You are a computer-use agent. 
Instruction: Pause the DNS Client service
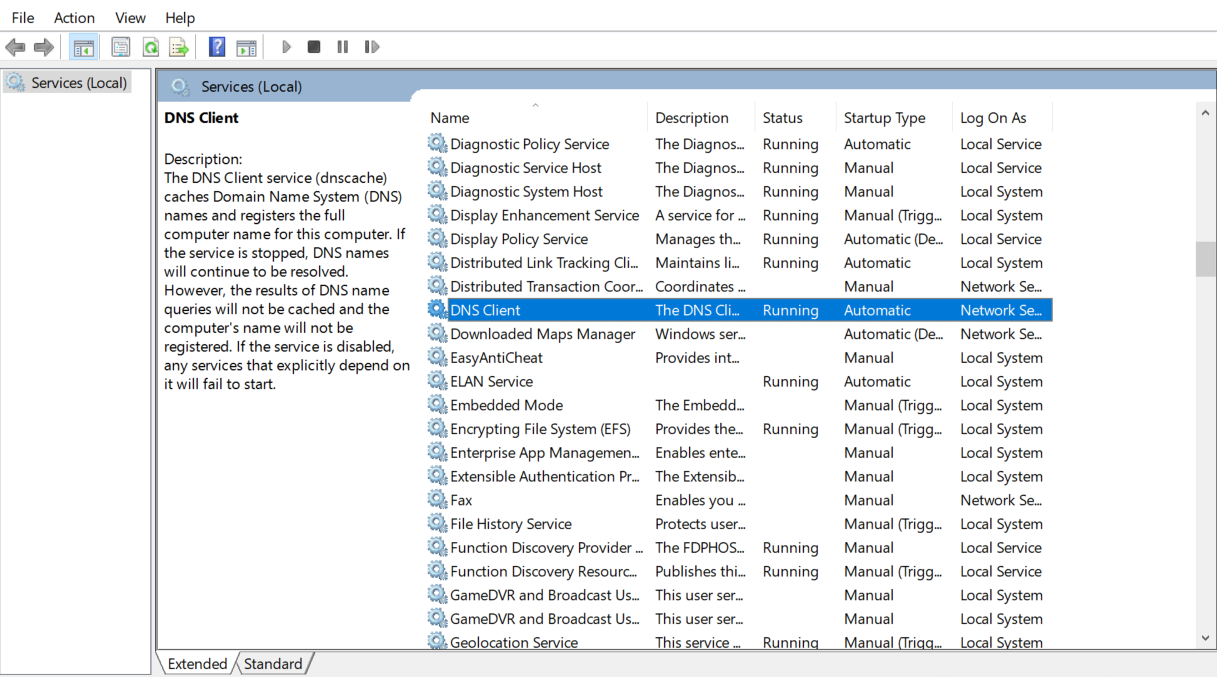click(x=343, y=46)
